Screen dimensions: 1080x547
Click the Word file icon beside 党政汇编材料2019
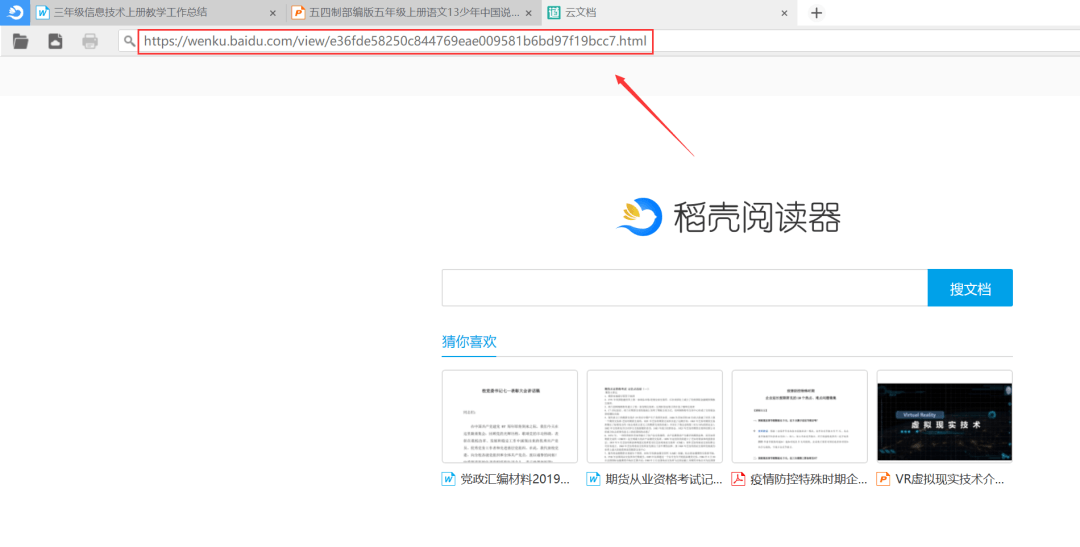pyautogui.click(x=449, y=479)
